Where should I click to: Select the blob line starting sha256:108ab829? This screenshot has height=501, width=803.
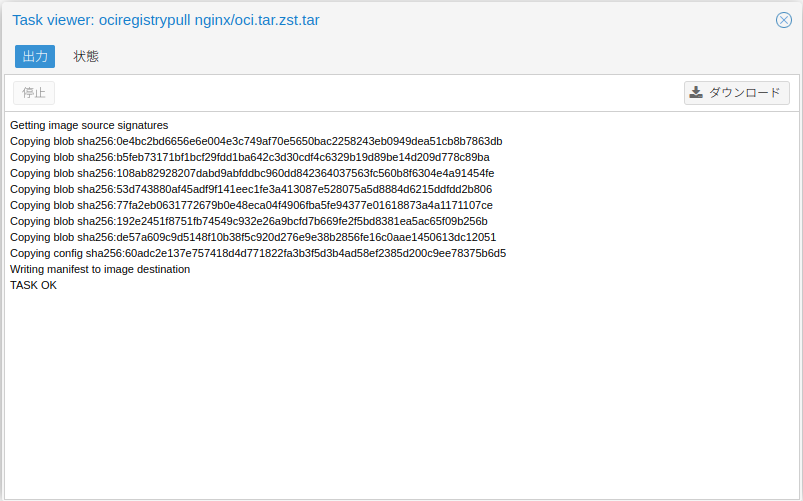[252, 173]
